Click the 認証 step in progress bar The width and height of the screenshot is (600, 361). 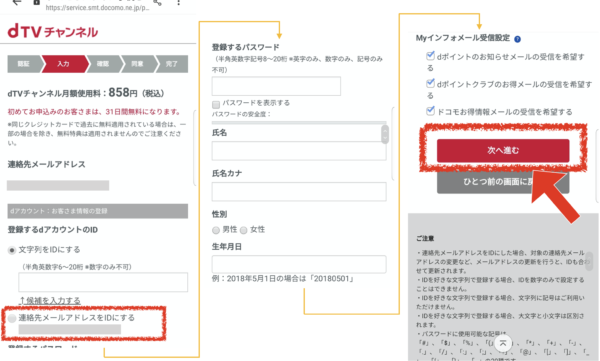(24, 64)
